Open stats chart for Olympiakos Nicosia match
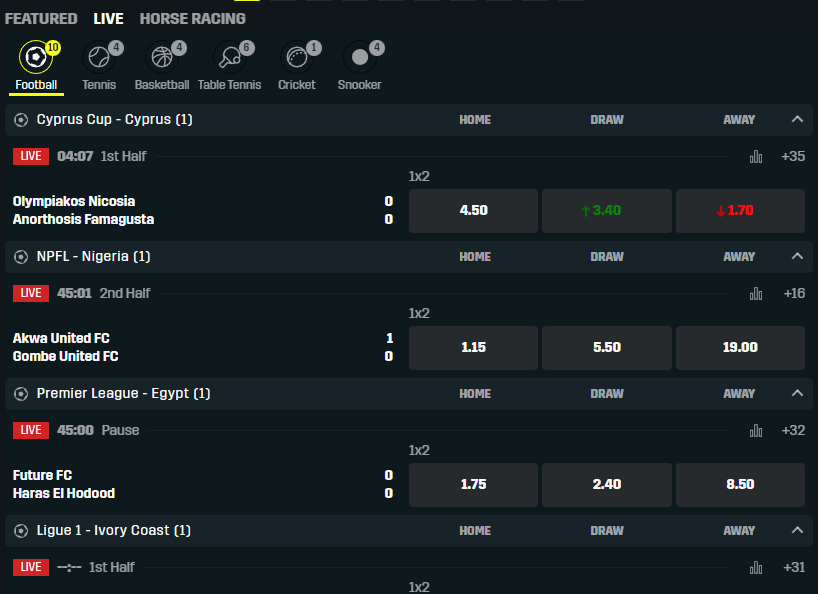 (x=756, y=156)
